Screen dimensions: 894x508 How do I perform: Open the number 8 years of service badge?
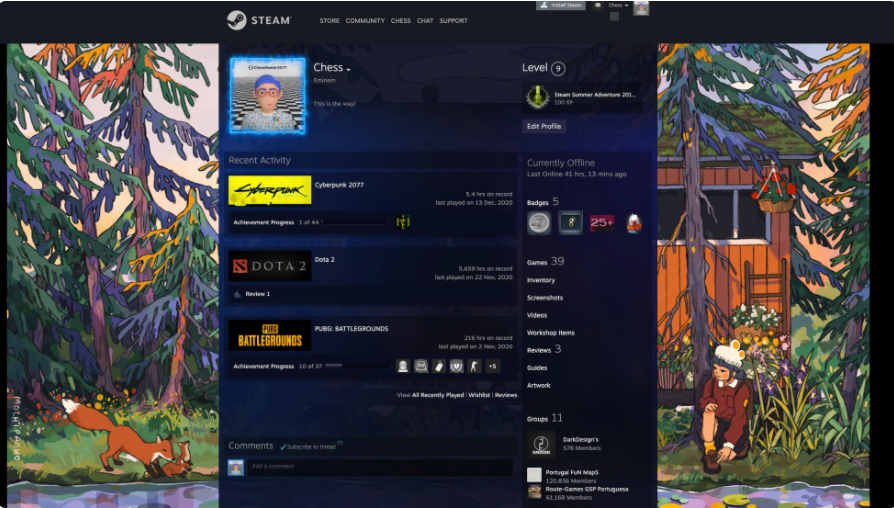[570, 222]
